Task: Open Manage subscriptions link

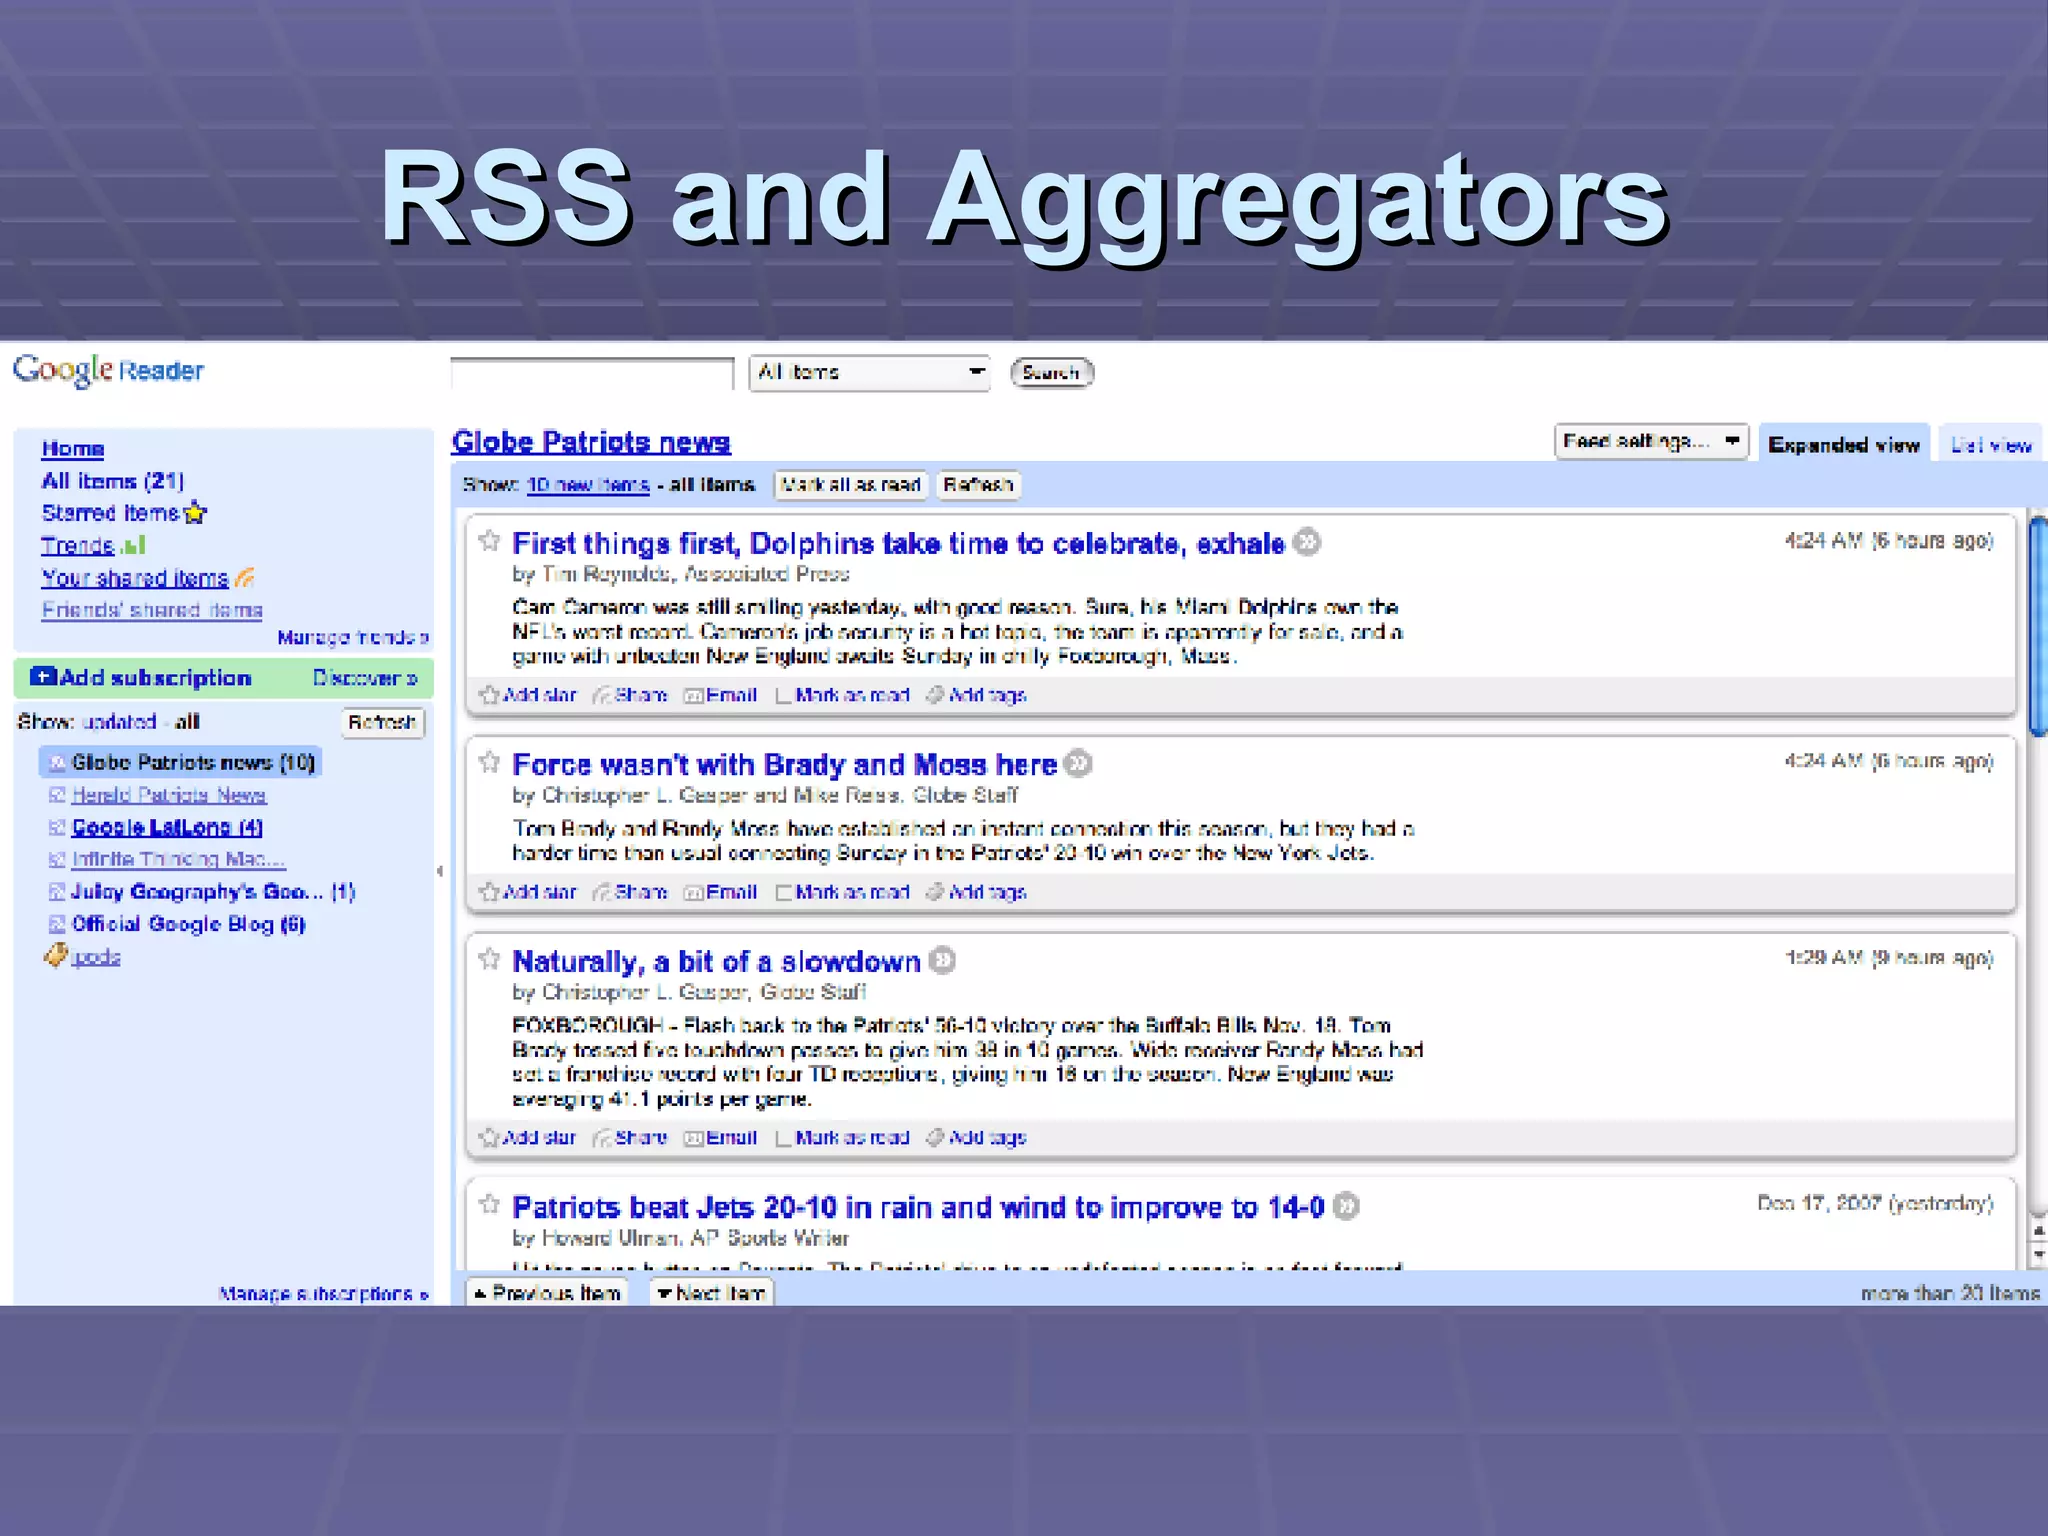Action: [x=324, y=1294]
